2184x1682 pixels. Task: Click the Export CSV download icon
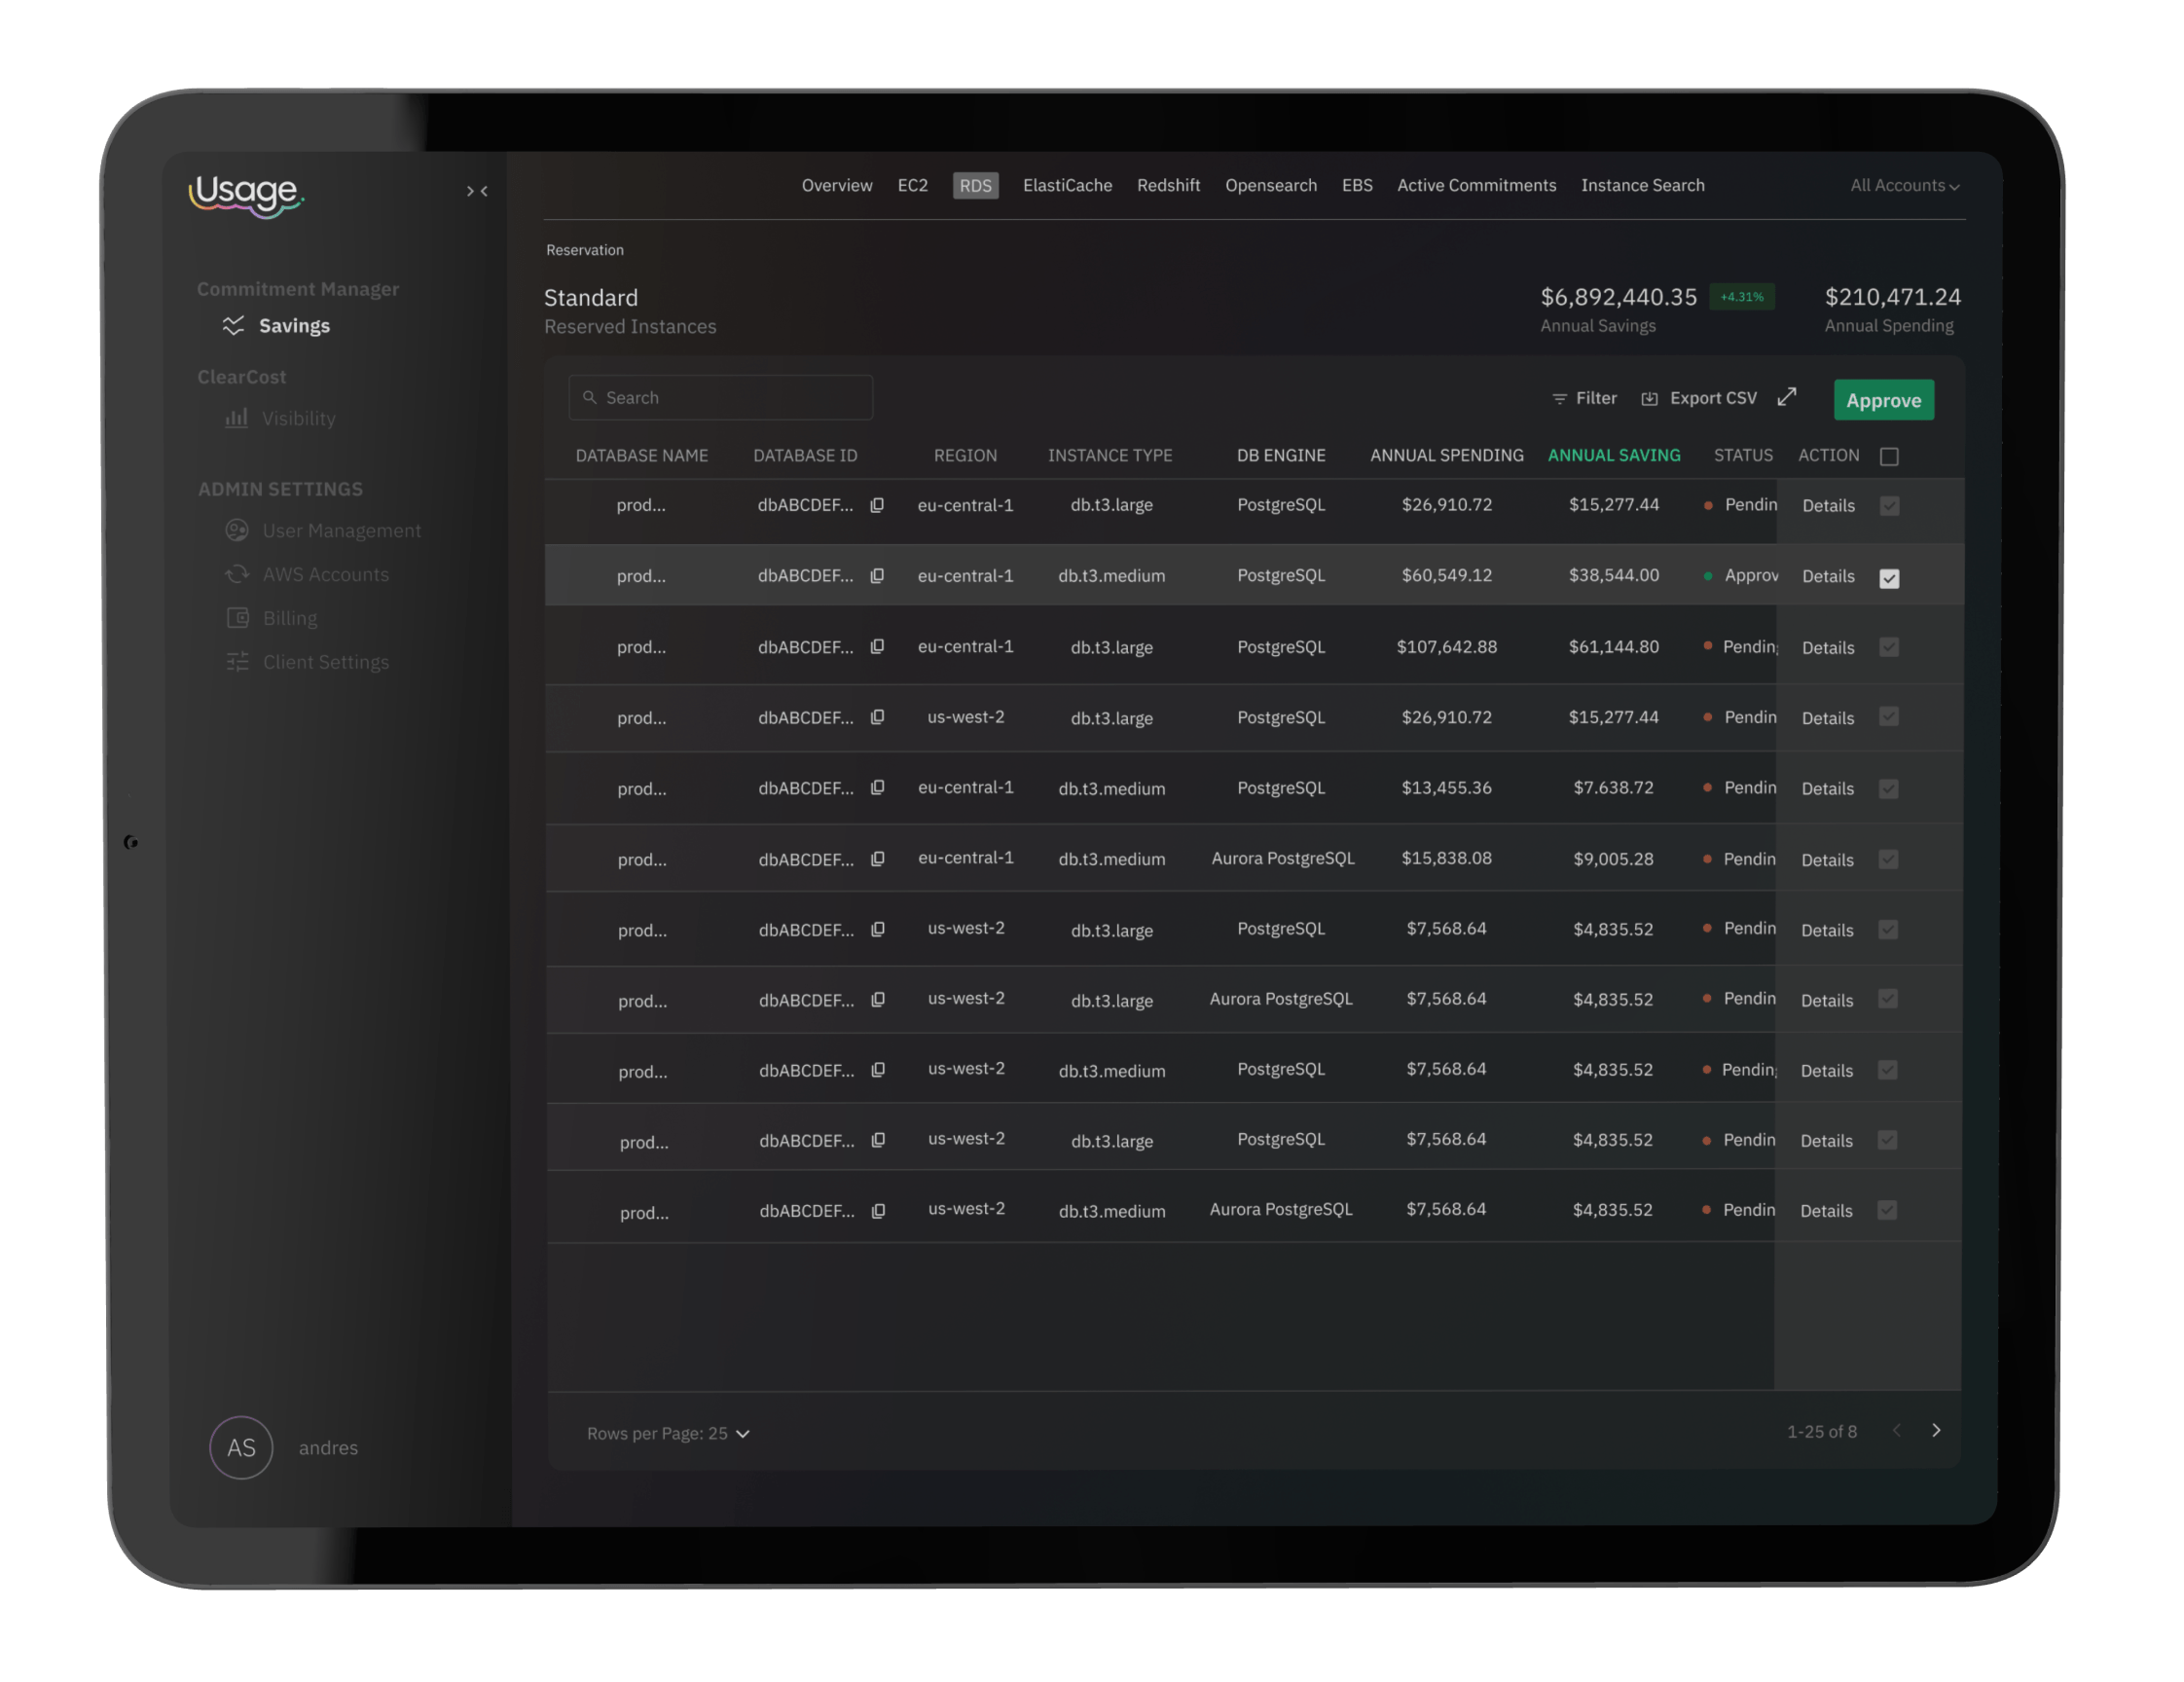[1650, 399]
